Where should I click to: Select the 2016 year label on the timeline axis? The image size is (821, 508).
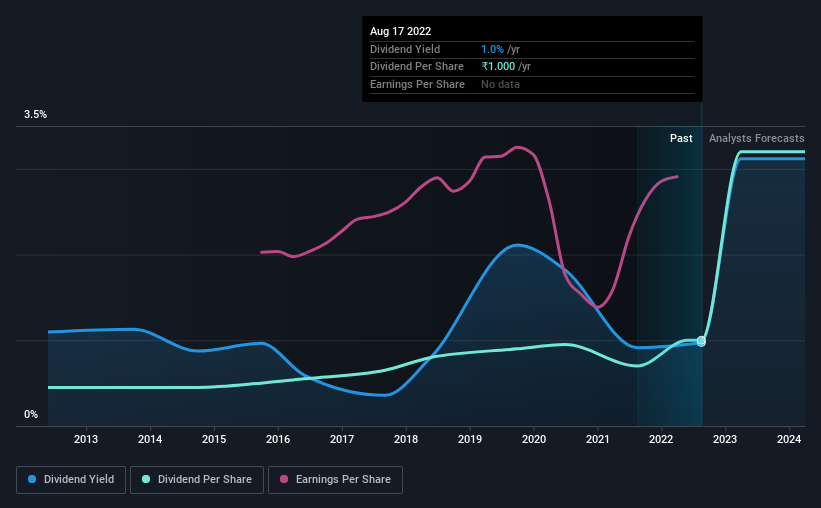tap(278, 439)
